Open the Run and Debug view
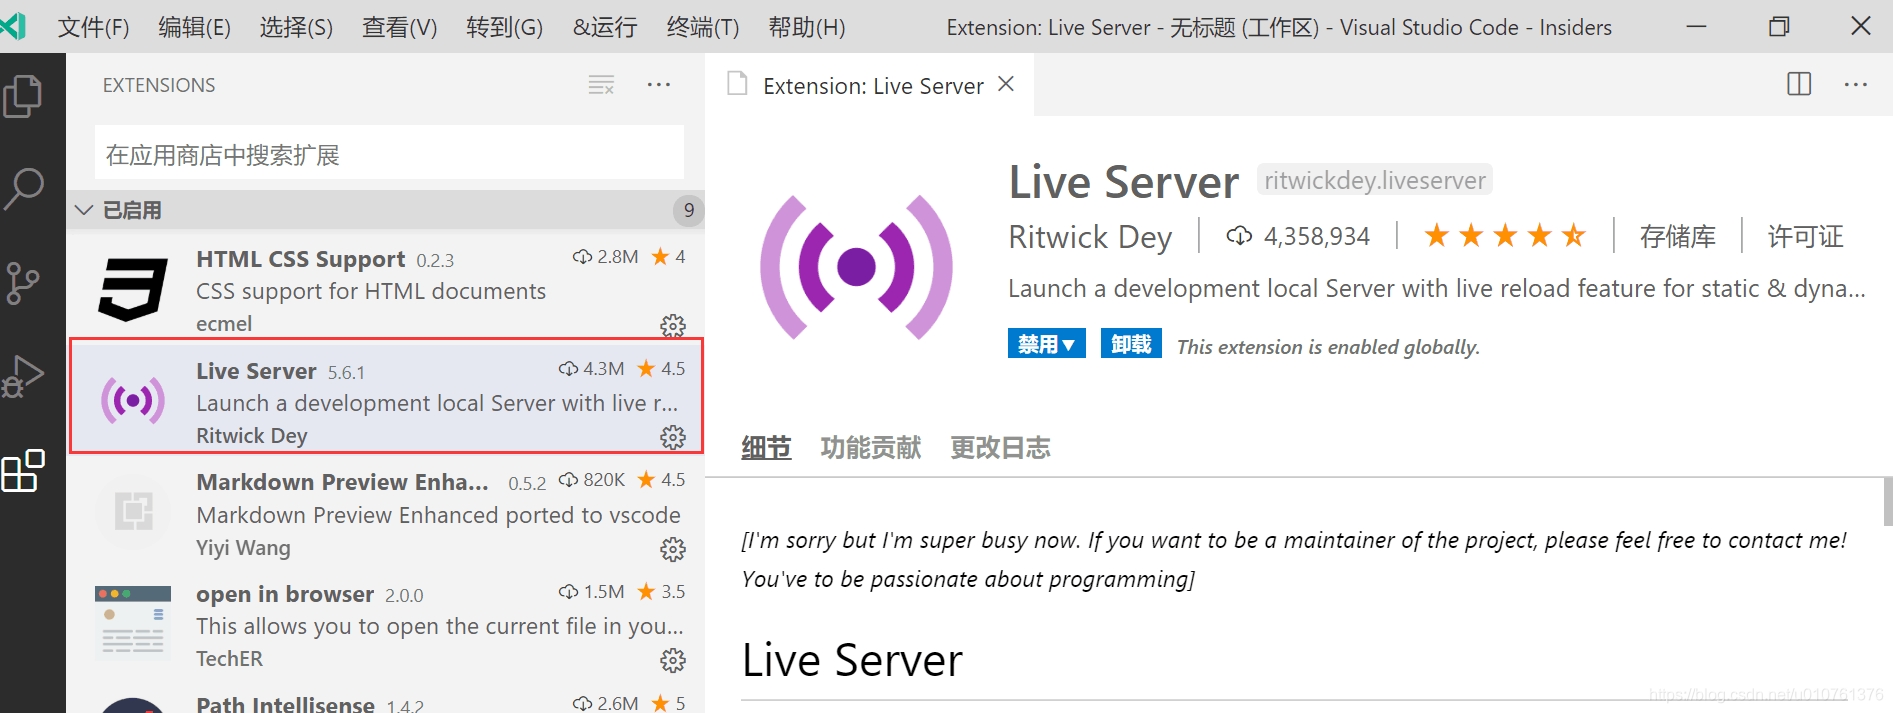Image resolution: width=1893 pixels, height=713 pixels. pos(23,377)
